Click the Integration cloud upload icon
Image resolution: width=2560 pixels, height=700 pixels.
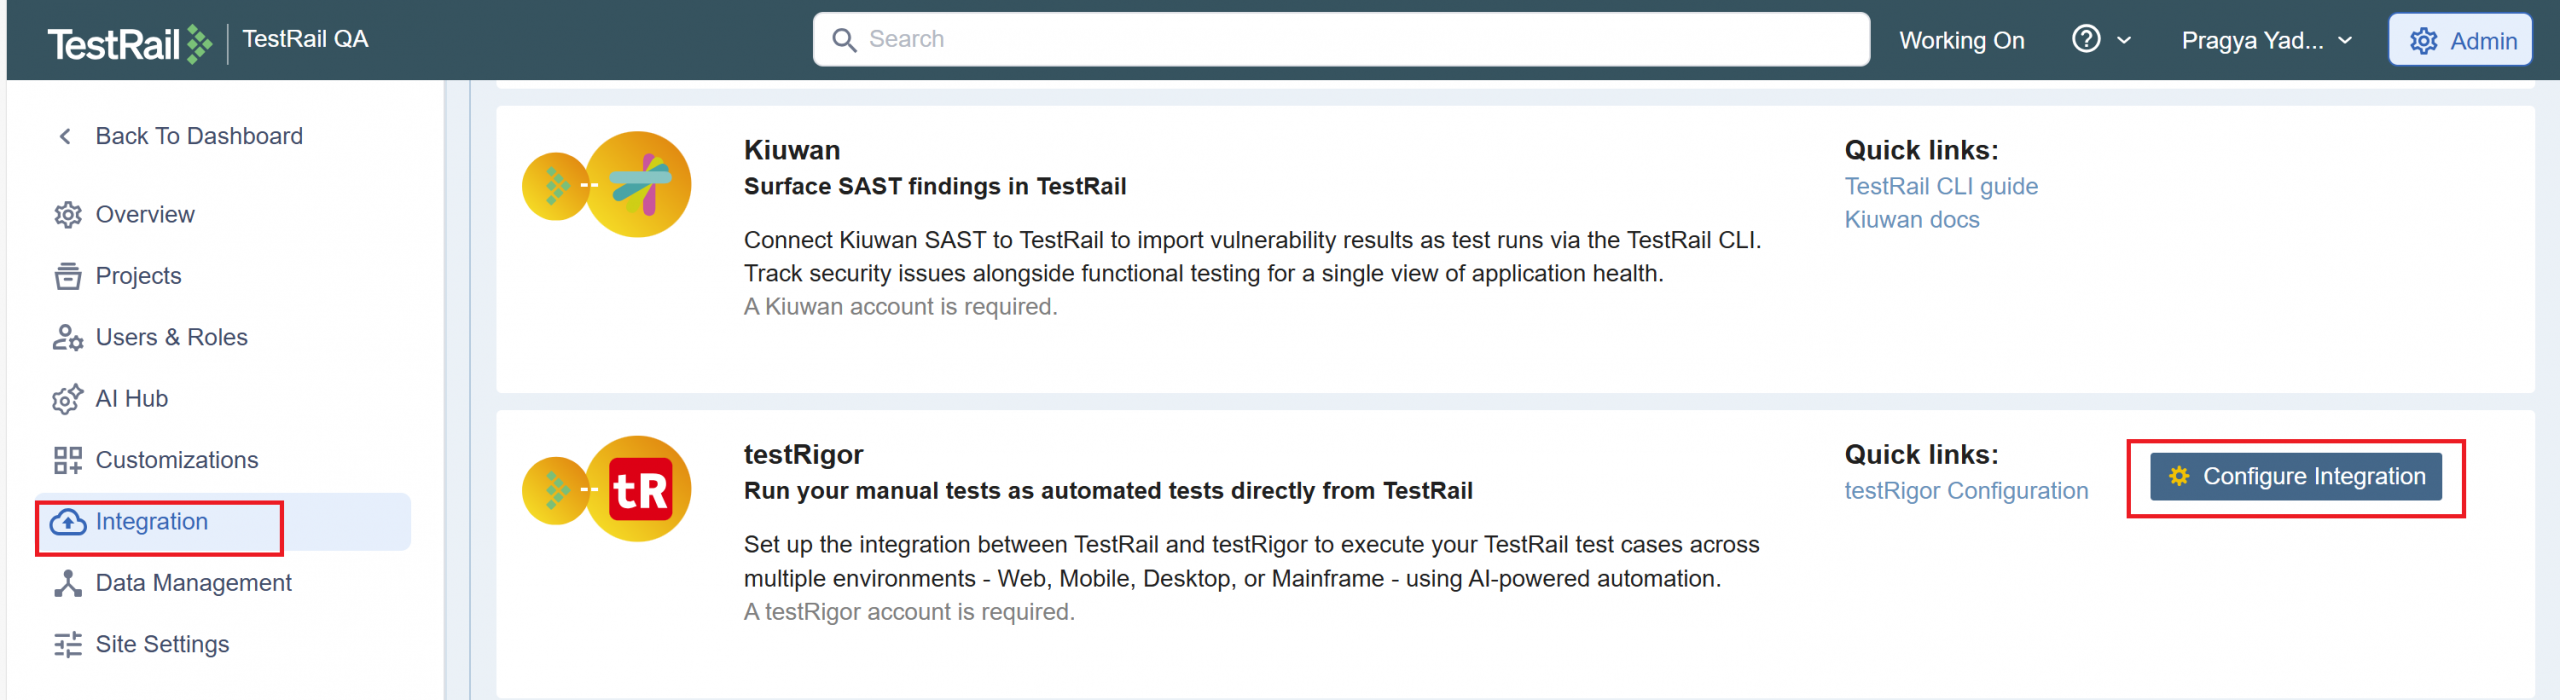[x=67, y=522]
